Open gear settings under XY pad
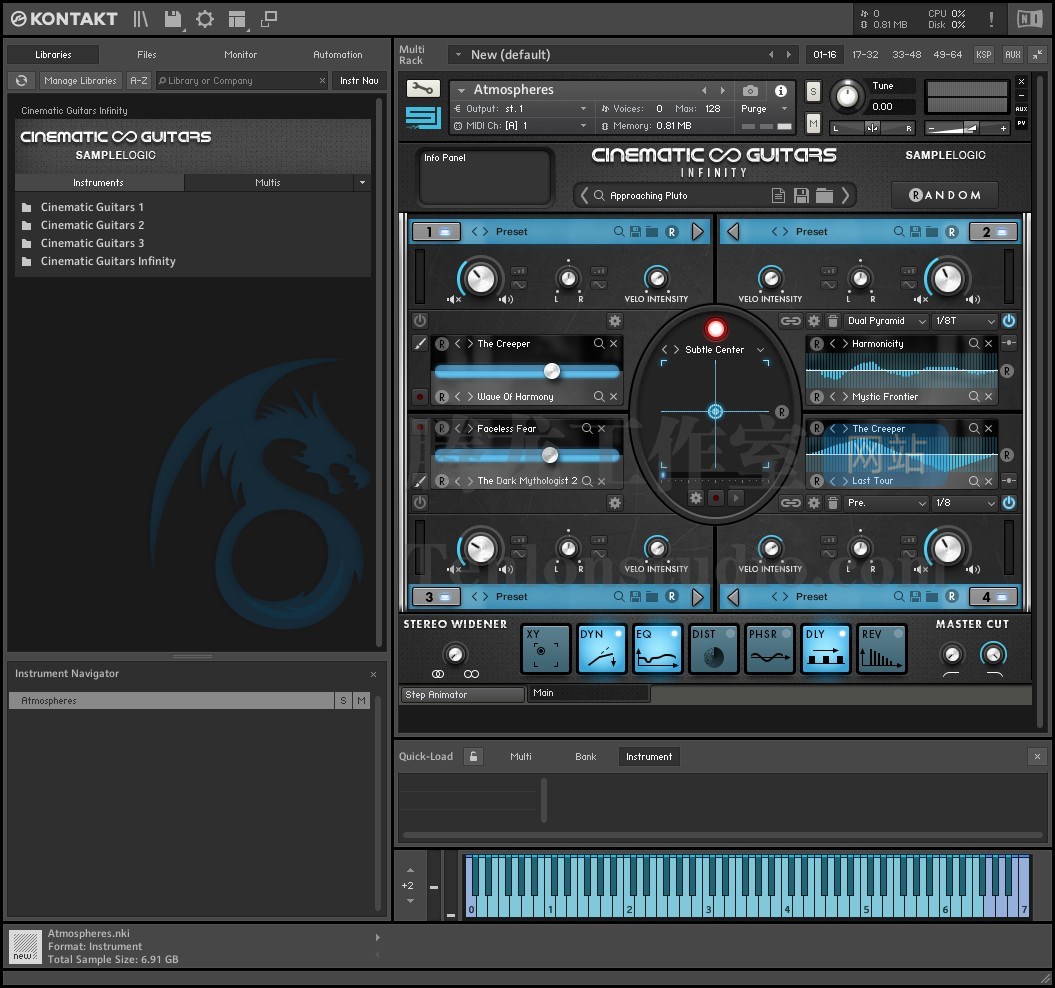This screenshot has height=988, width=1055. (696, 497)
